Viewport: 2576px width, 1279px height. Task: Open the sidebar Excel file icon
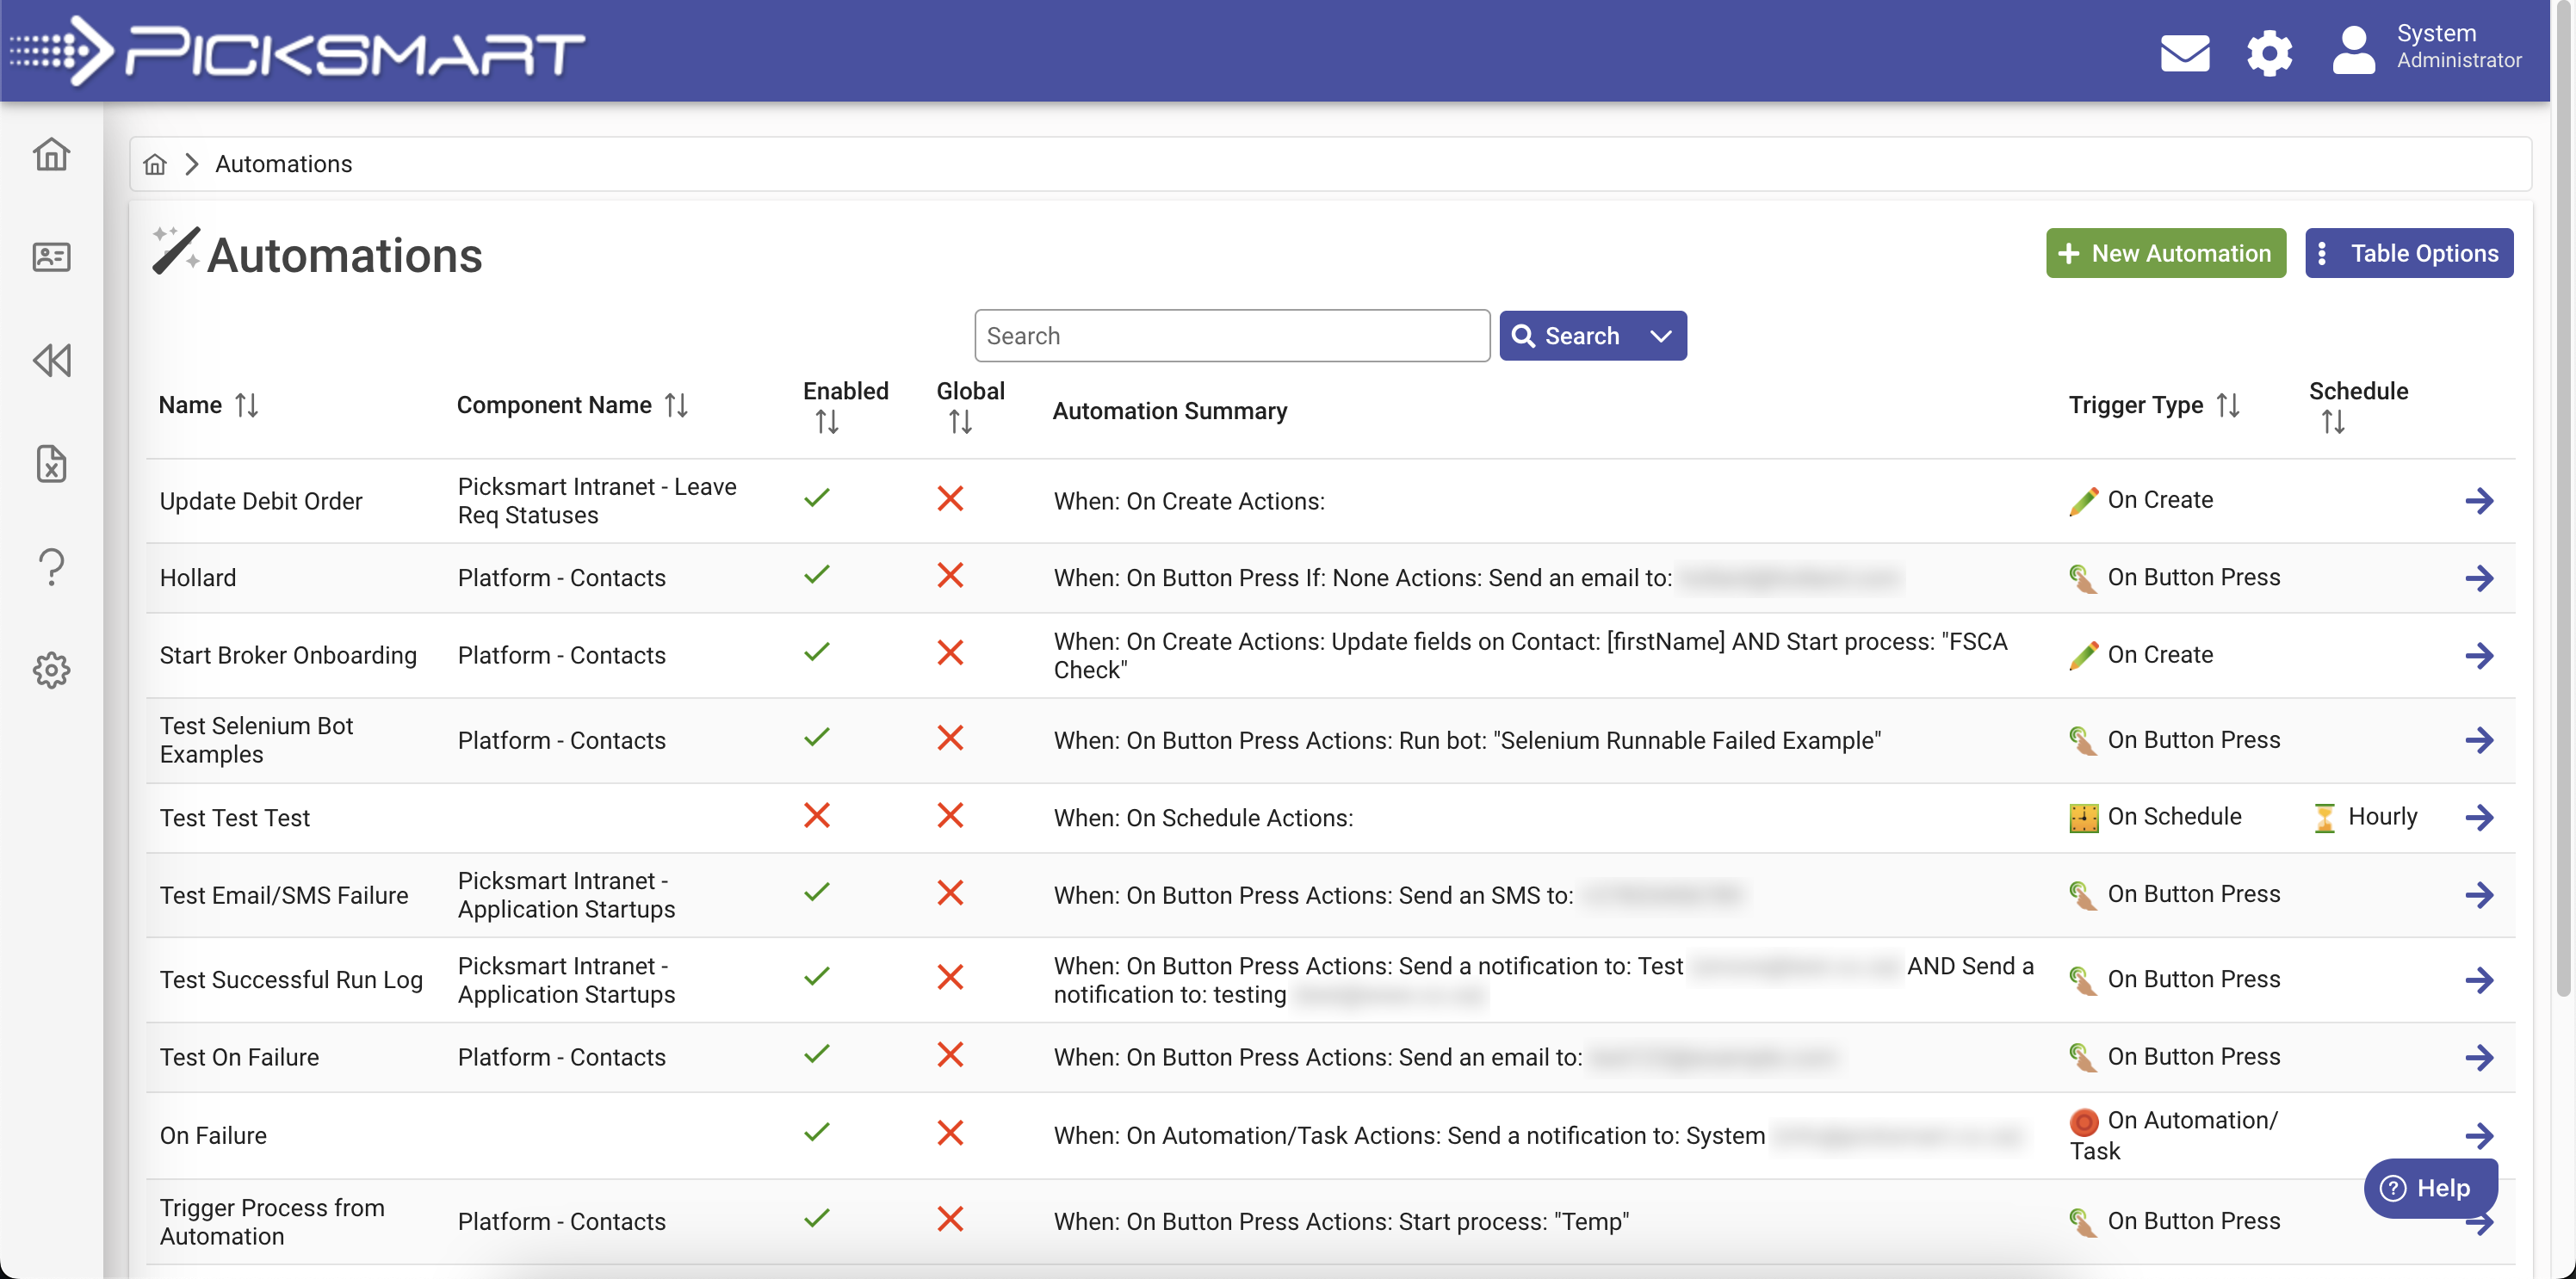51,464
